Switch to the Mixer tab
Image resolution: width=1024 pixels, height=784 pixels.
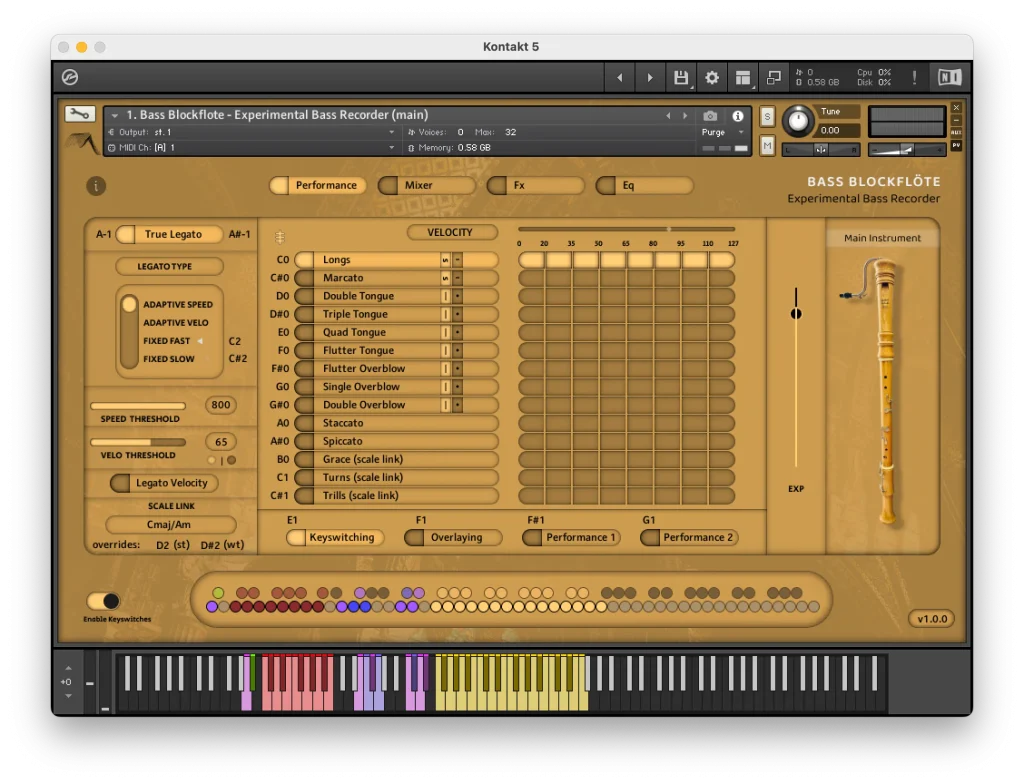point(427,185)
